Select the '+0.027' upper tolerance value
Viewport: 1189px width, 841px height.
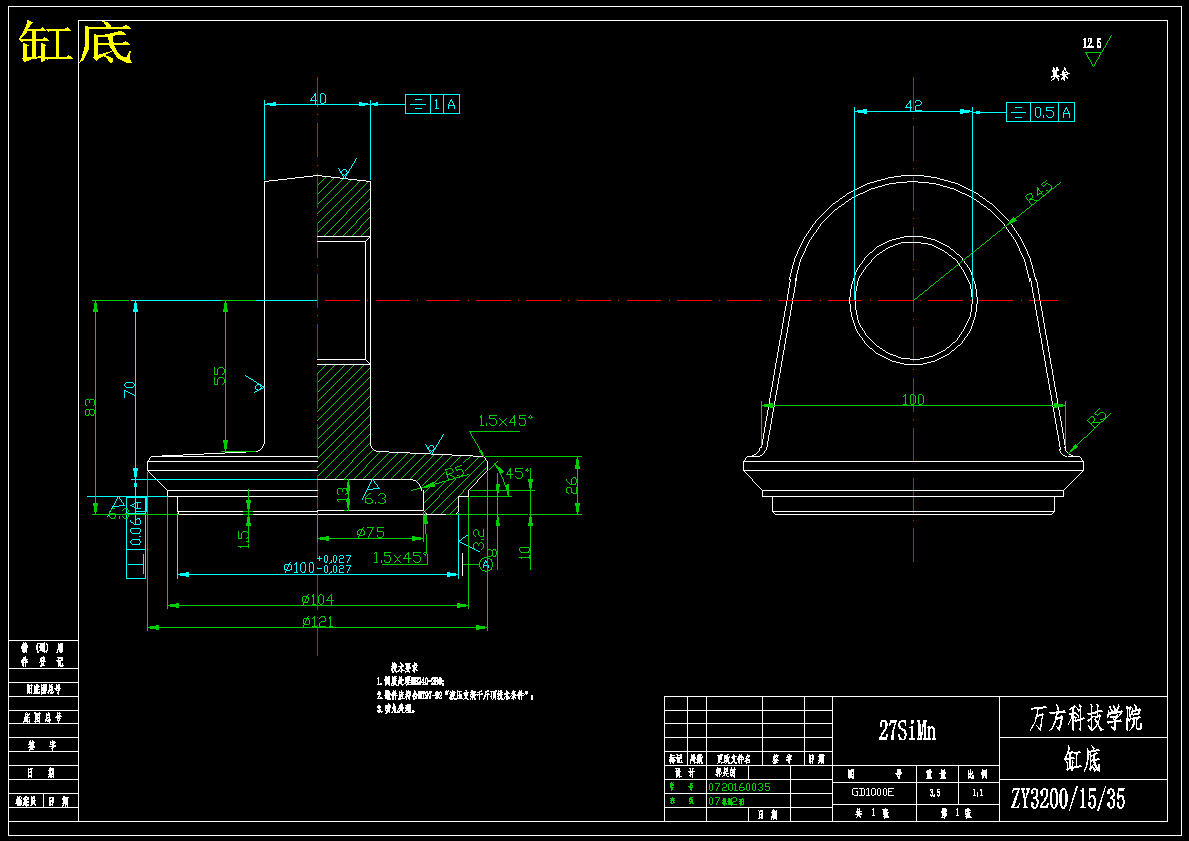point(334,559)
